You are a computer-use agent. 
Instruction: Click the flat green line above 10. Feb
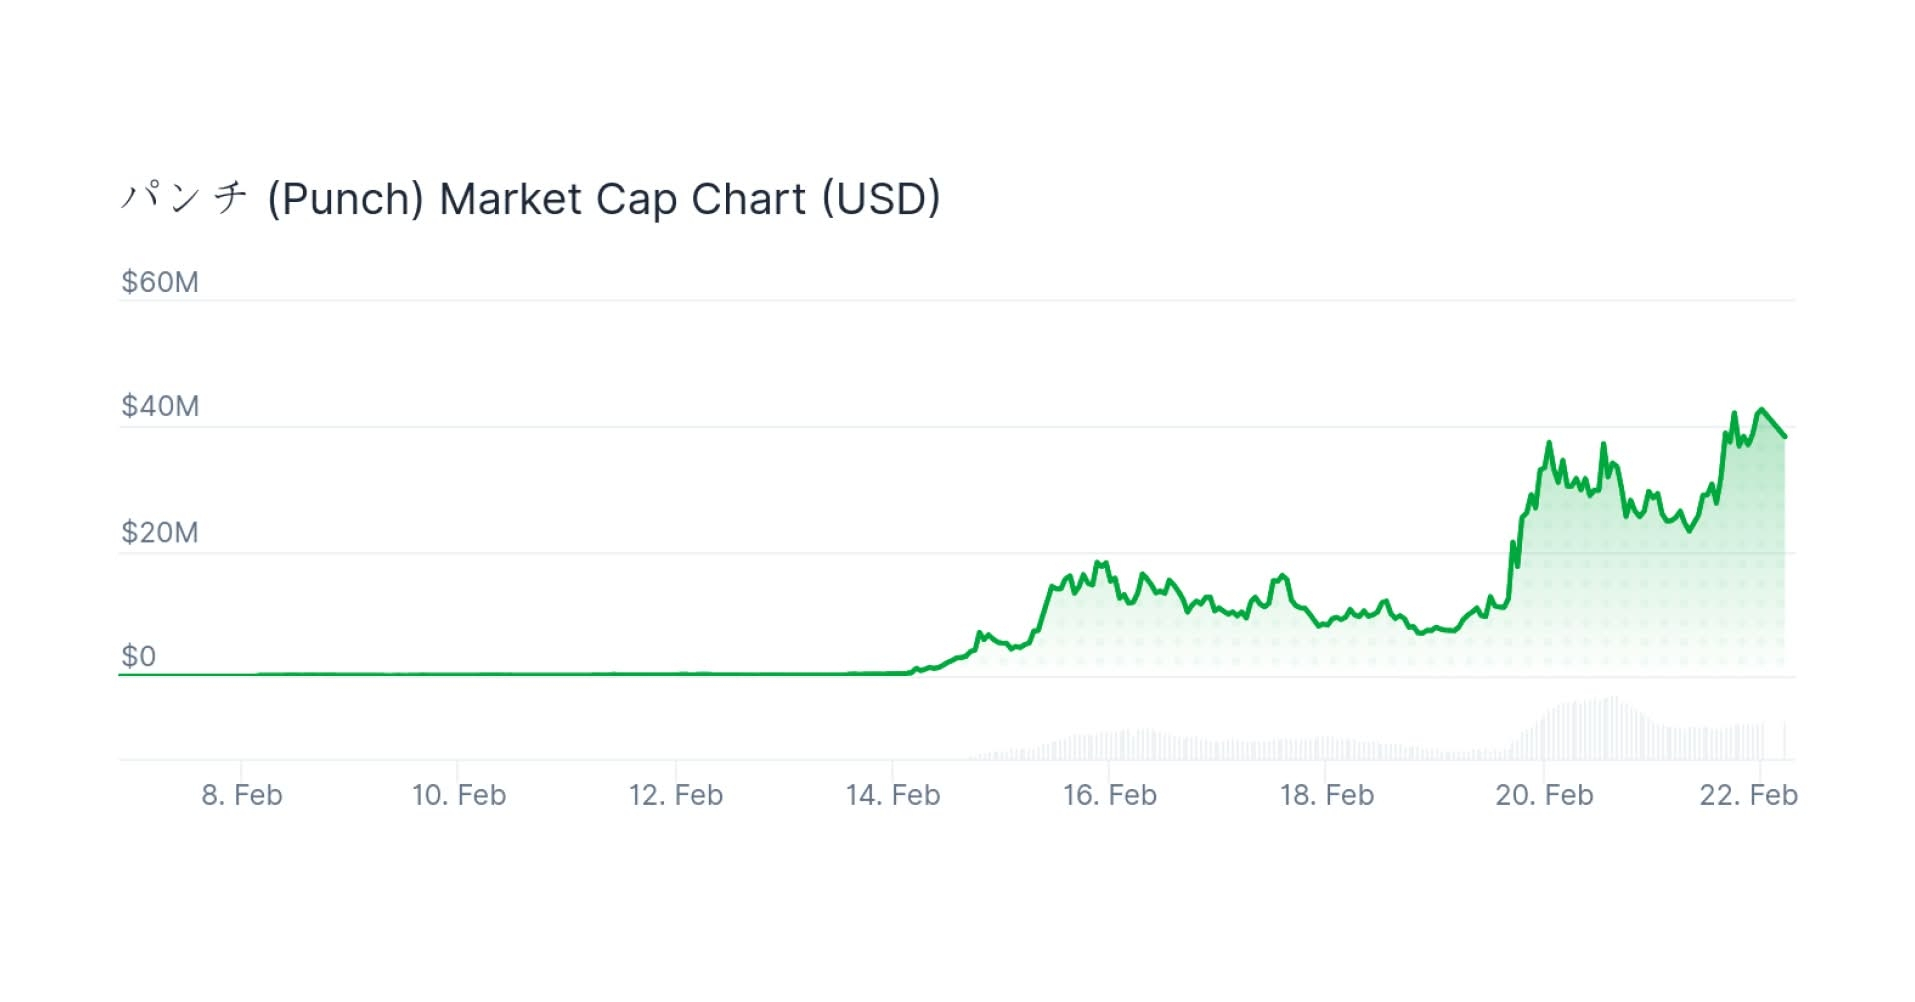pyautogui.click(x=458, y=674)
